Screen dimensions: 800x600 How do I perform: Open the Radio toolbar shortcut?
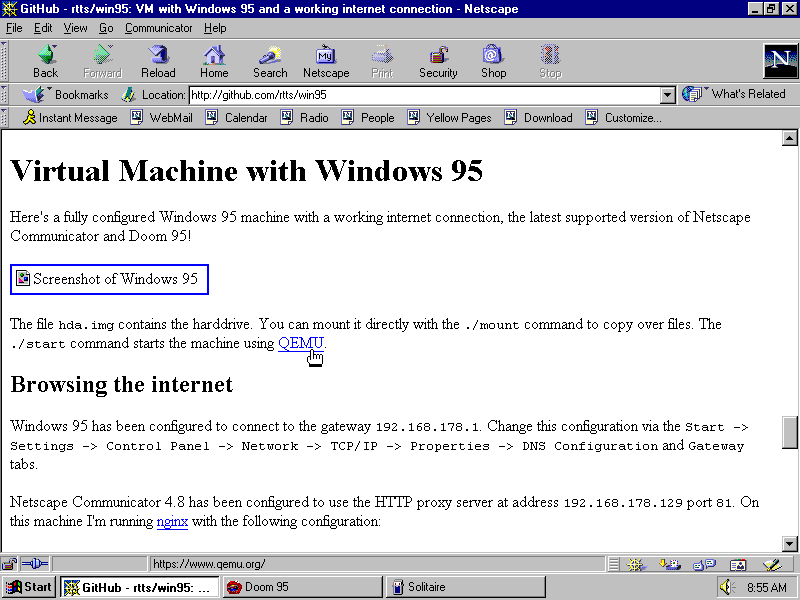pos(305,118)
